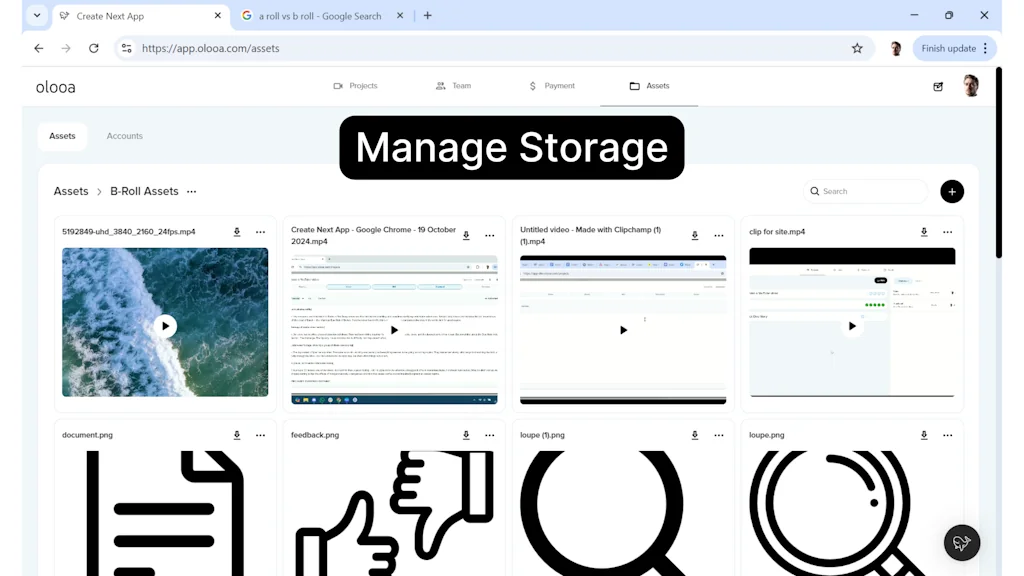Open Payment using the dollar sign icon

click(x=534, y=86)
